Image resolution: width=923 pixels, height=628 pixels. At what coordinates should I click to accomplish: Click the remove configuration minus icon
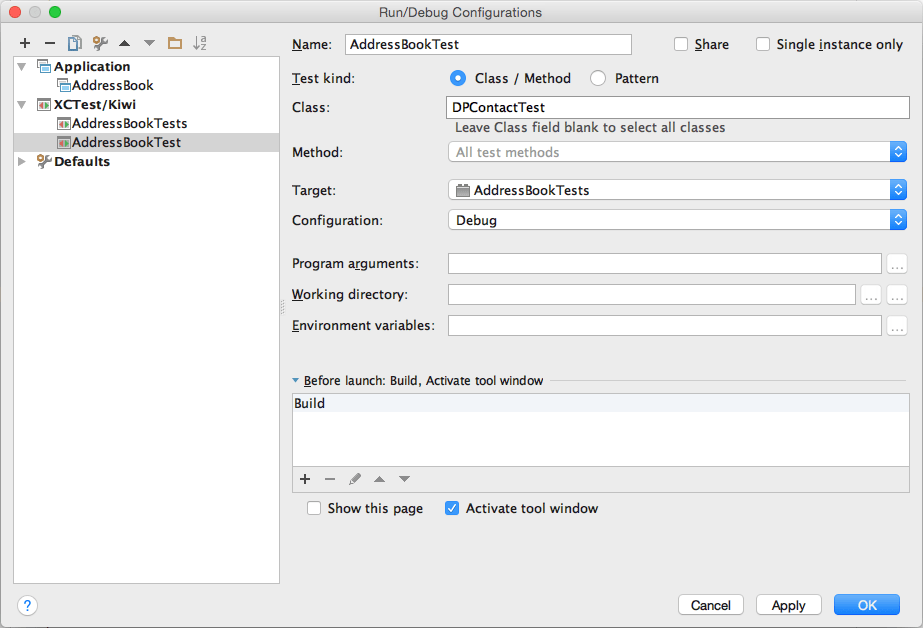point(49,43)
